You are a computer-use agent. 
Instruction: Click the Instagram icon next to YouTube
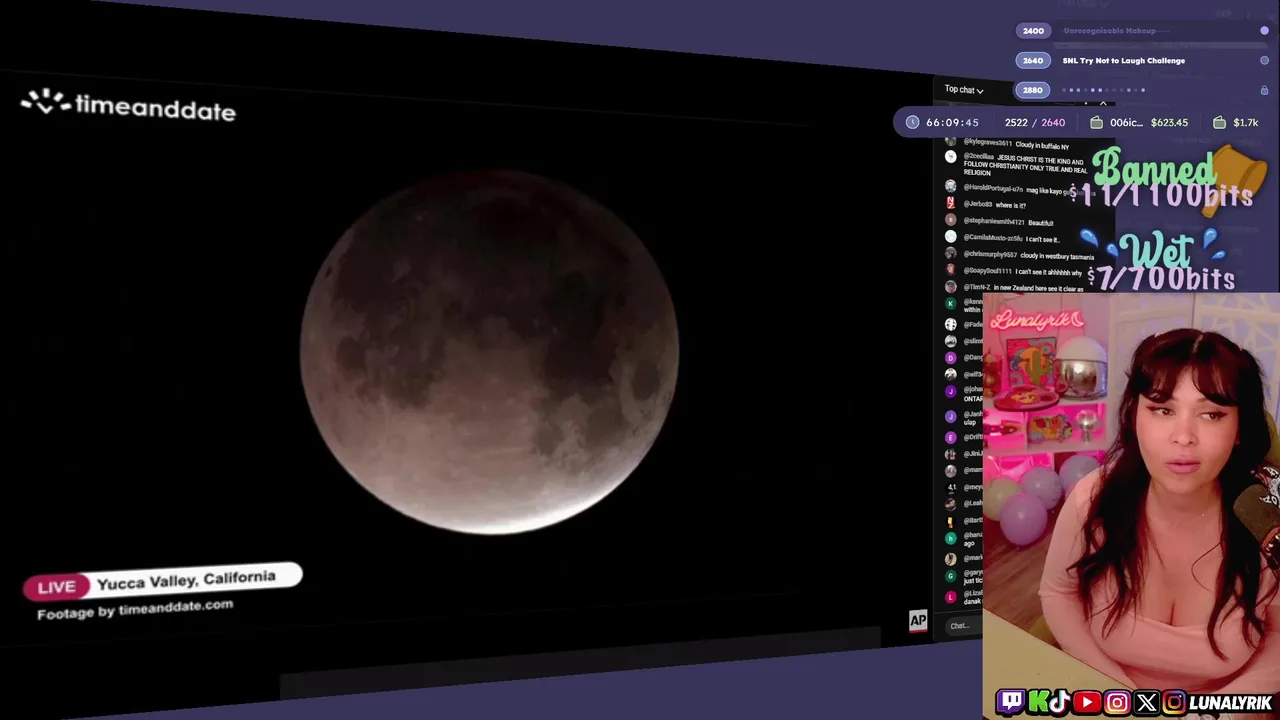click(x=1117, y=703)
